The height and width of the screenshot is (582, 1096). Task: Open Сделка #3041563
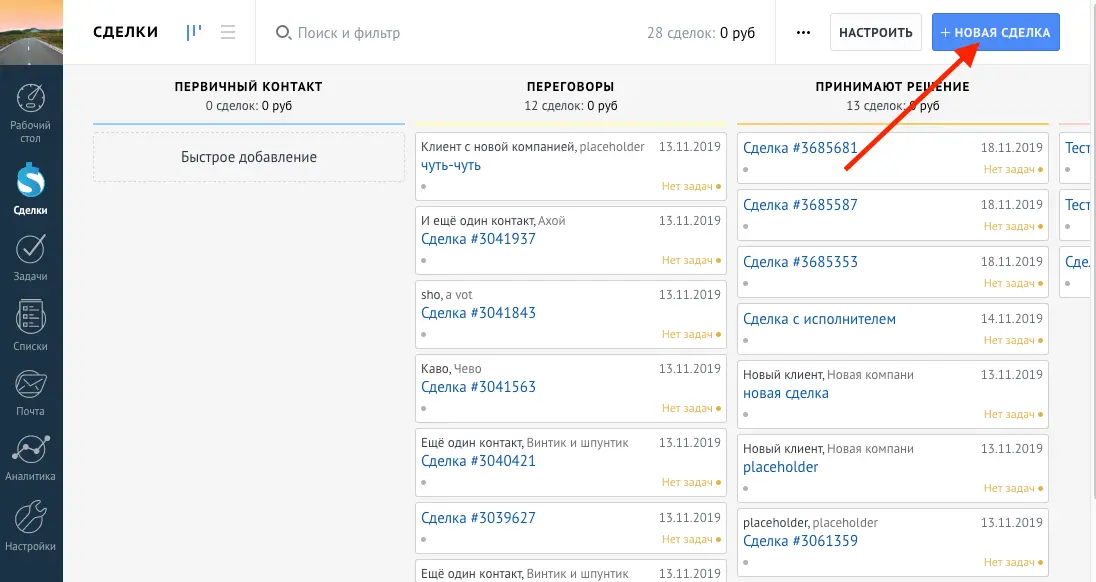478,387
